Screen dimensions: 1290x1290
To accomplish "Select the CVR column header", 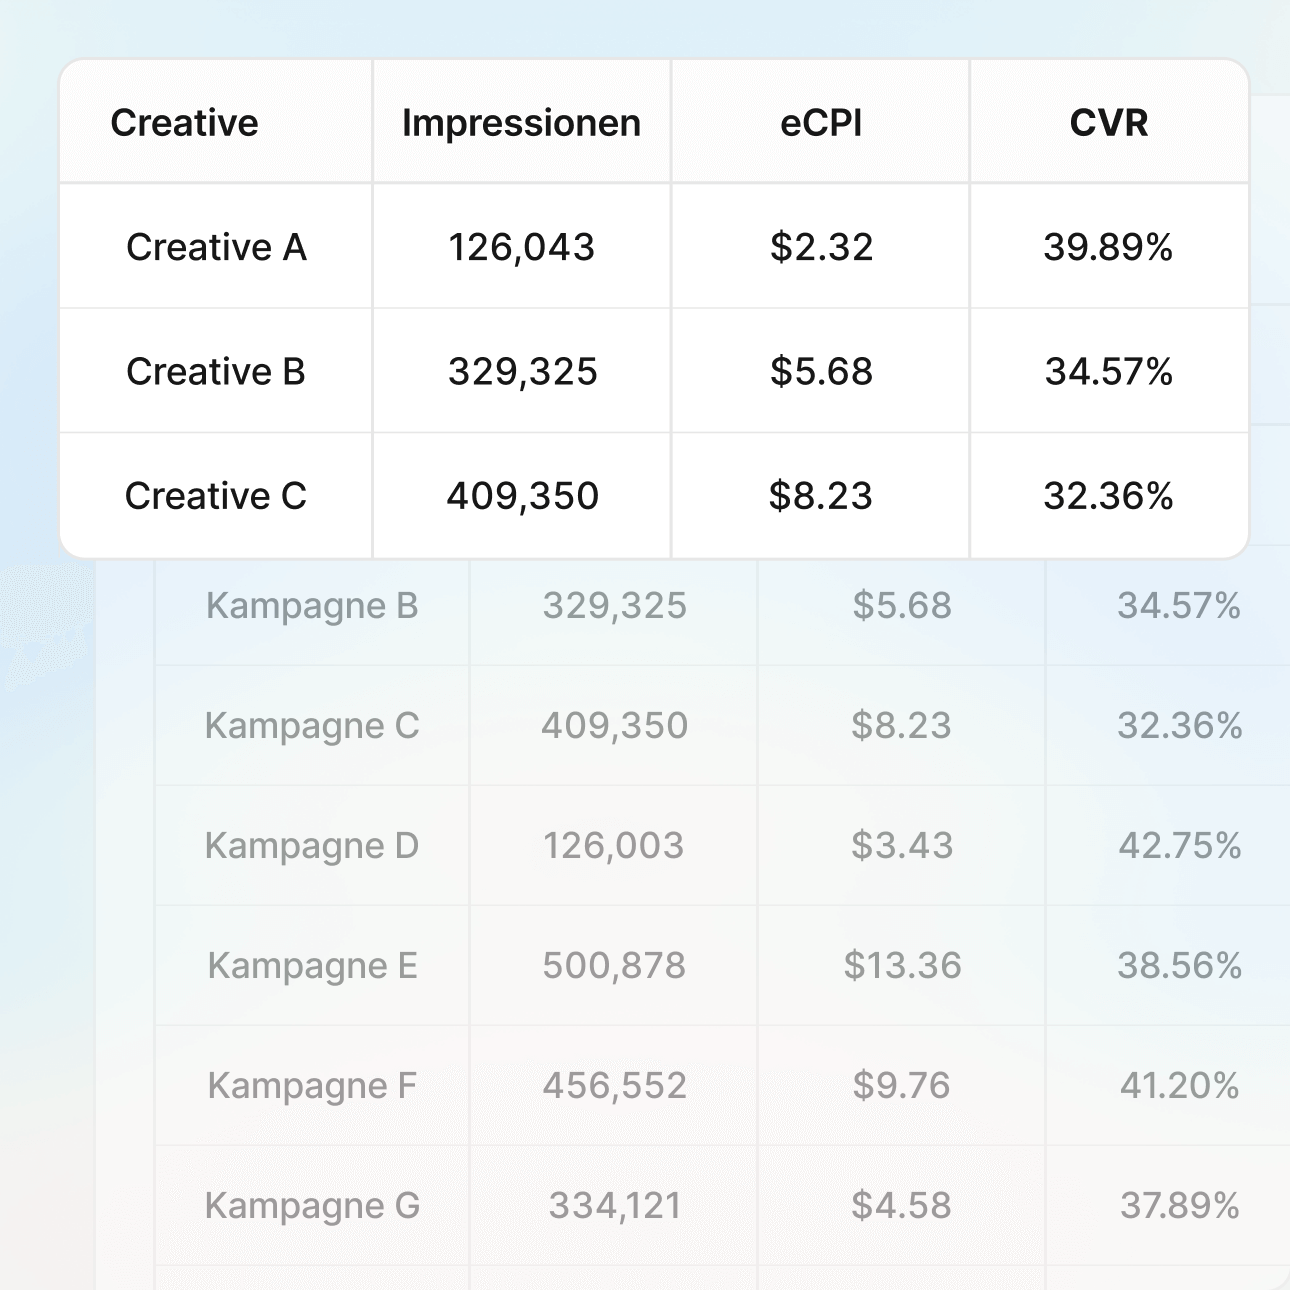I will pyautogui.click(x=1109, y=123).
